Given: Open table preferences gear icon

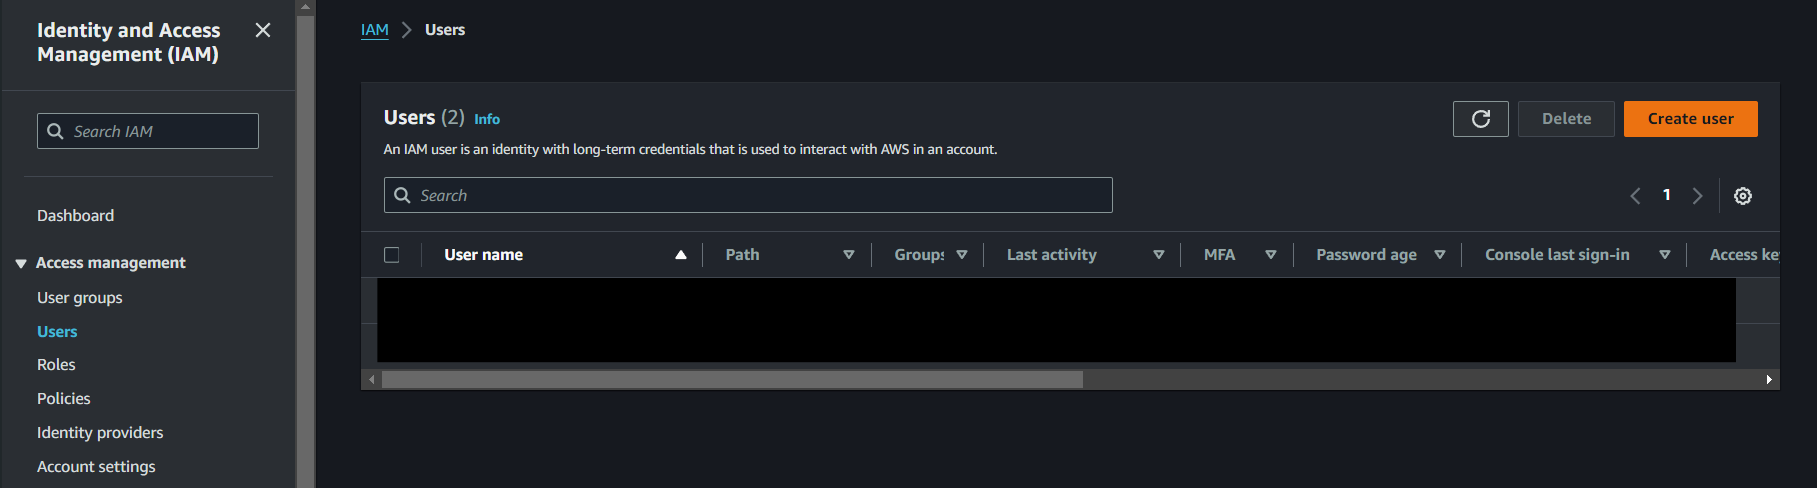Looking at the screenshot, I should (x=1742, y=196).
